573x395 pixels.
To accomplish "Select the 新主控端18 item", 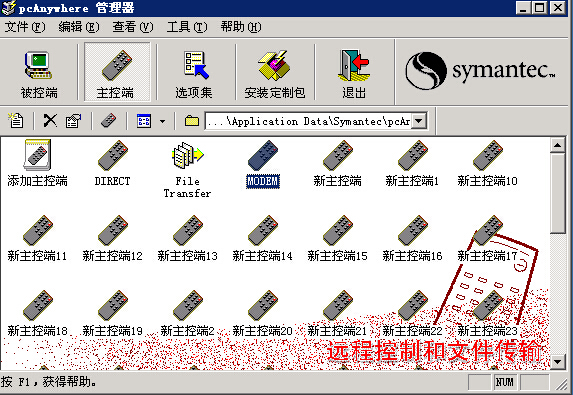I will [x=37, y=314].
